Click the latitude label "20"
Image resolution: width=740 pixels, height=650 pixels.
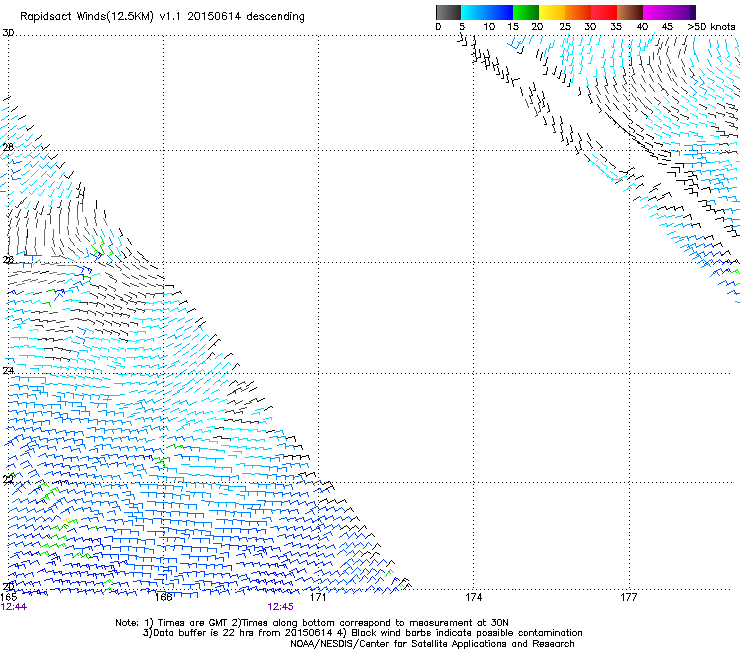[x=8, y=587]
